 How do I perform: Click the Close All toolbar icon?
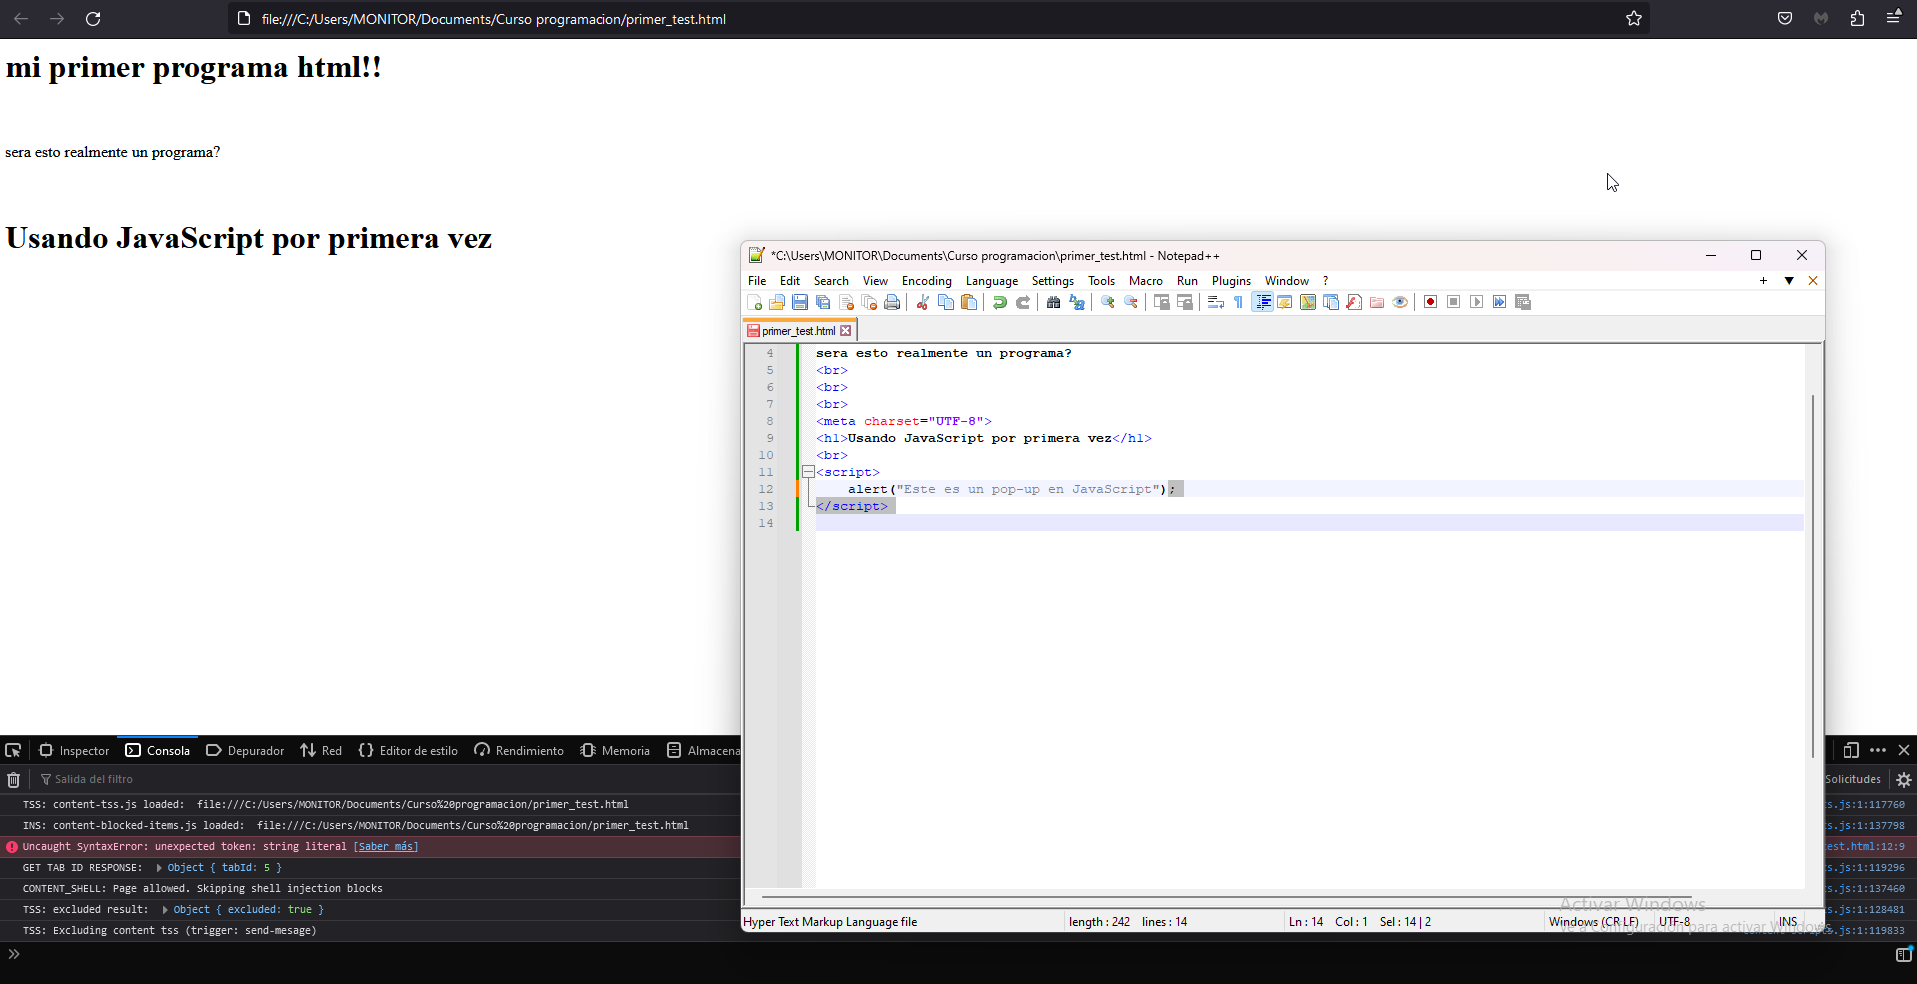pyautogui.click(x=869, y=302)
